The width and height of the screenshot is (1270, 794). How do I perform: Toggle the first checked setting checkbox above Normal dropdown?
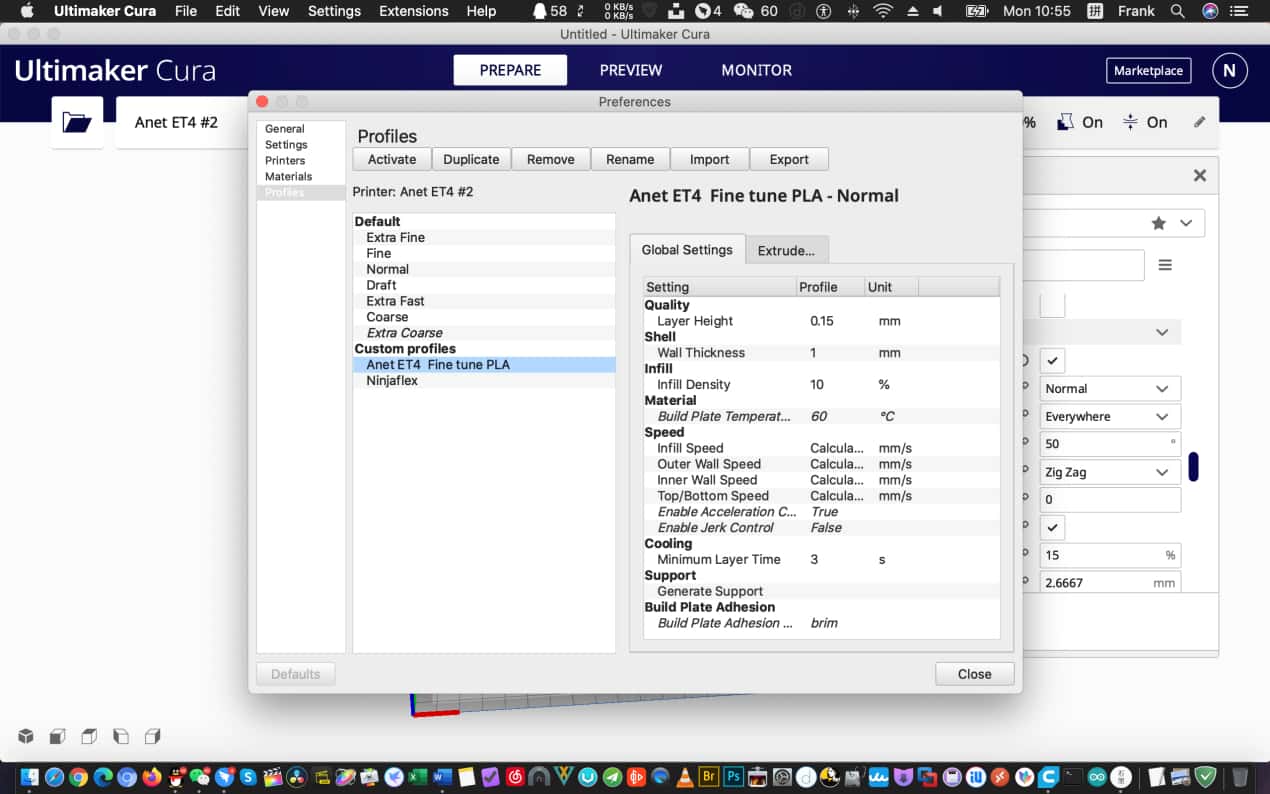[1052, 360]
